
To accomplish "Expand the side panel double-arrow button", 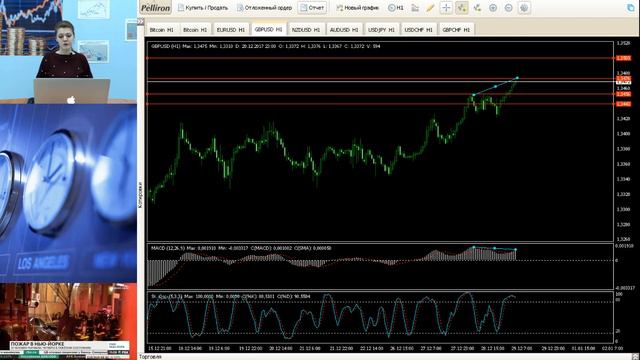I will (x=141, y=21).
